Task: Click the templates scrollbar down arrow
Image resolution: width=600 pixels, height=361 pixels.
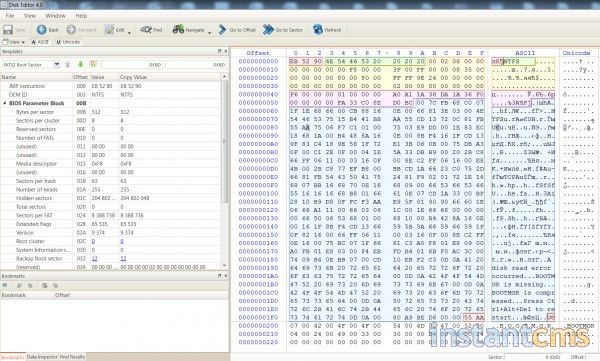Action: [225, 266]
